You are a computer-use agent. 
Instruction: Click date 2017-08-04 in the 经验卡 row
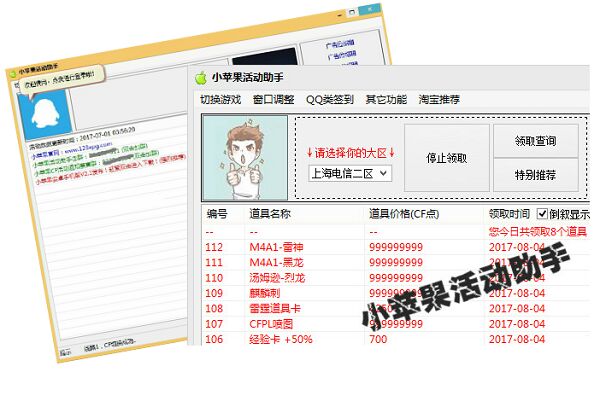[517, 339]
